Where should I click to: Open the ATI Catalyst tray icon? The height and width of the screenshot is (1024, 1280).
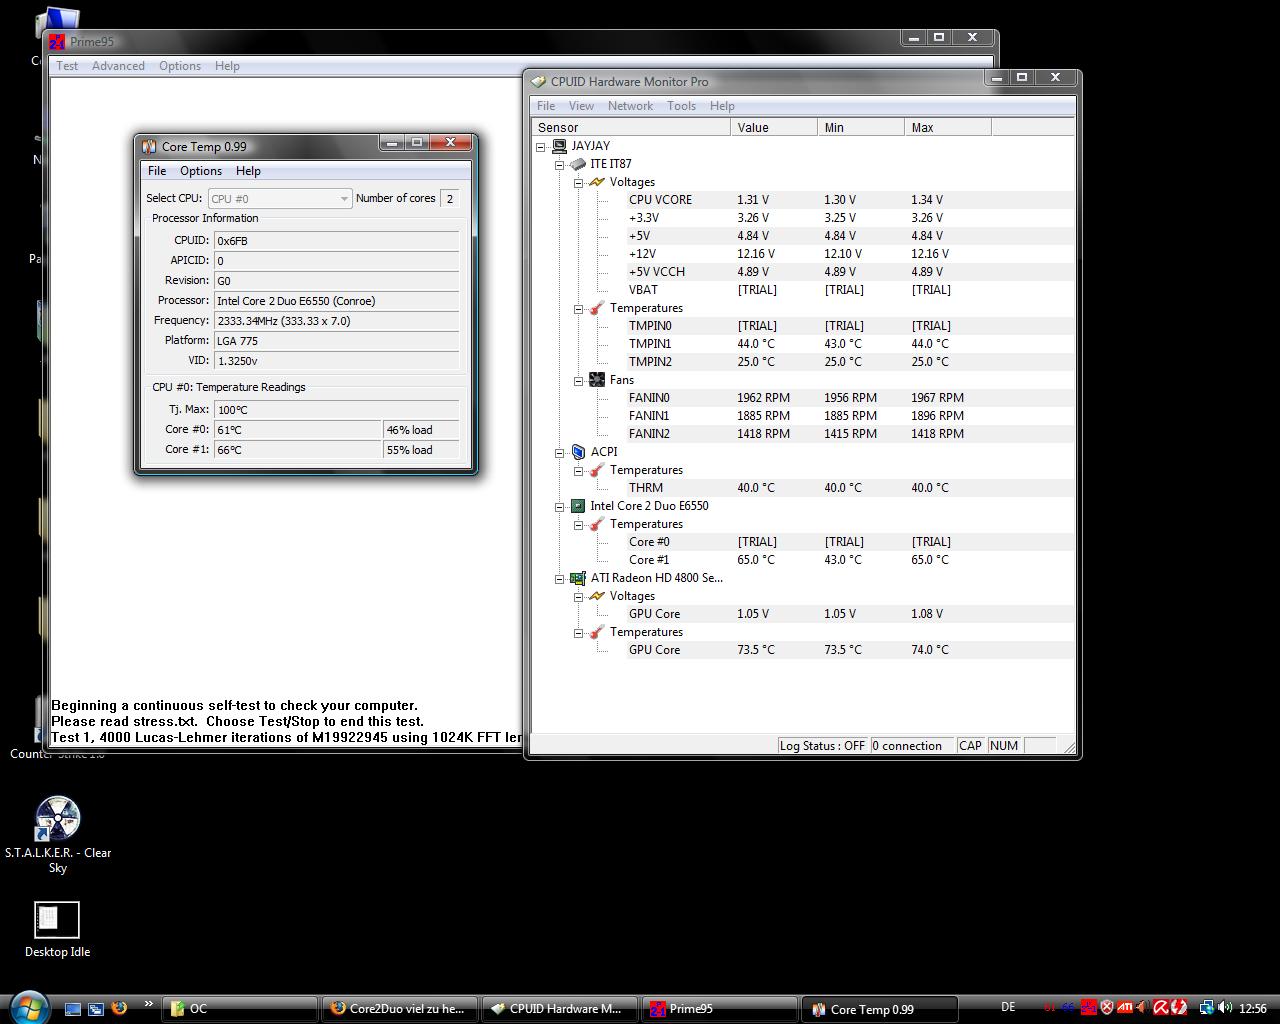[1125, 1008]
